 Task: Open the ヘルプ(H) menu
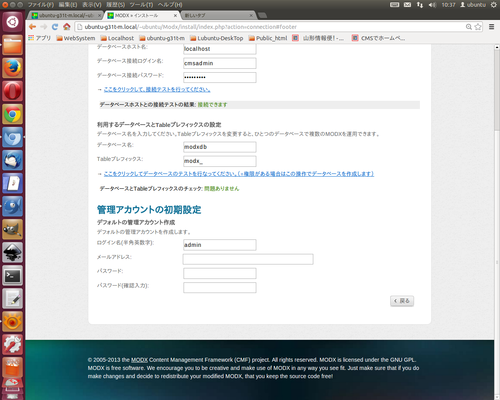pyautogui.click(x=170, y=5)
